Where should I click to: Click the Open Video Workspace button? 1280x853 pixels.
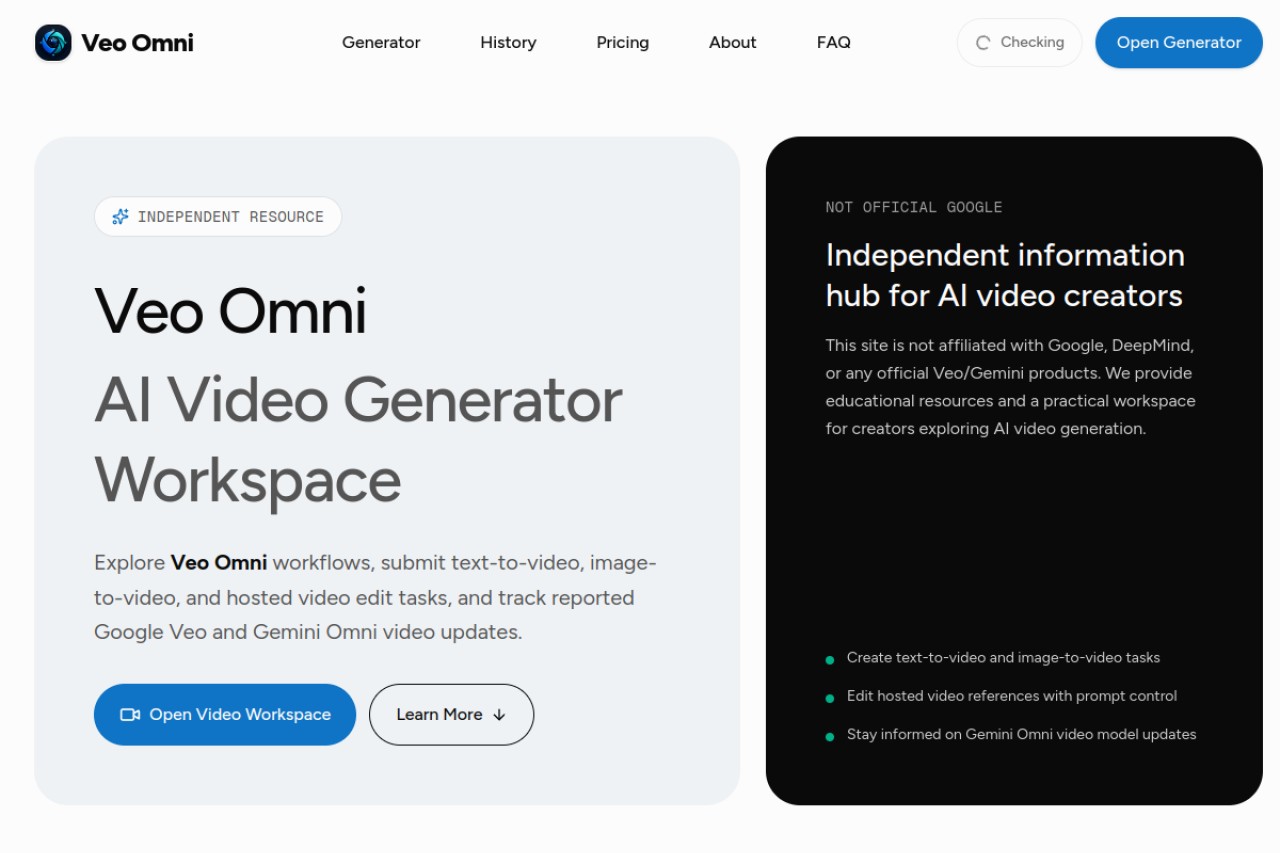click(x=225, y=715)
